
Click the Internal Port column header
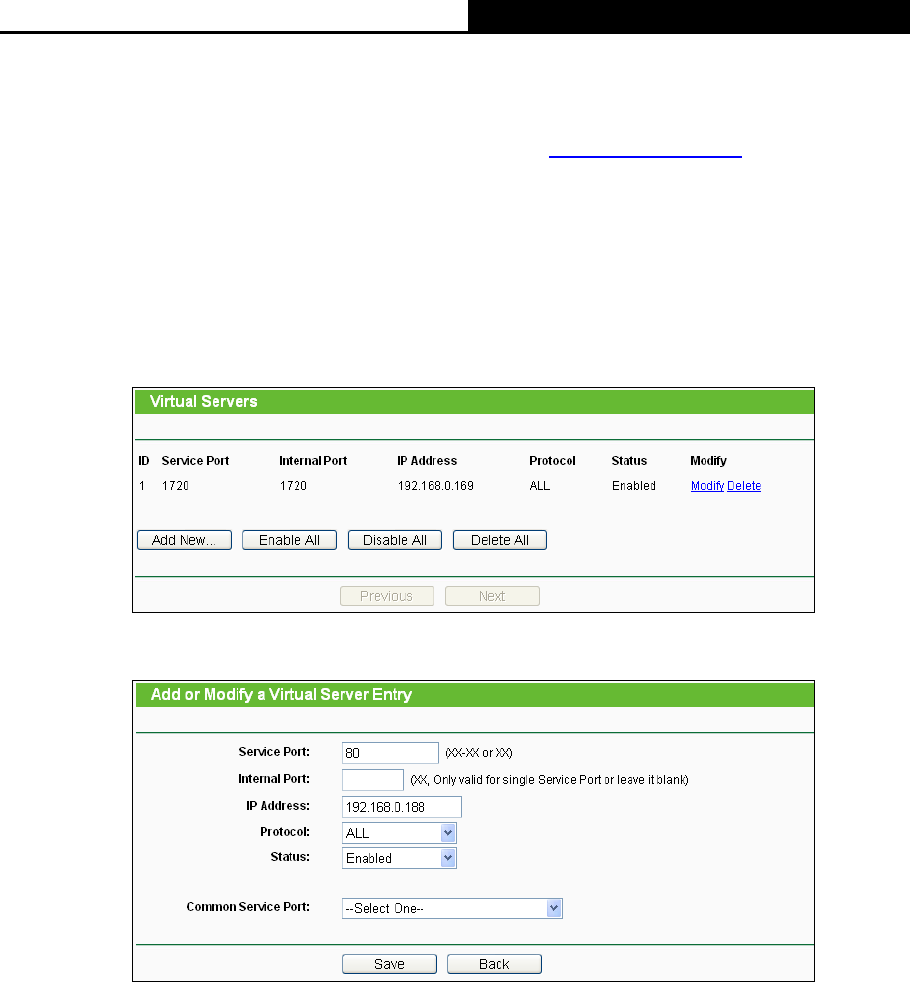click(x=313, y=461)
